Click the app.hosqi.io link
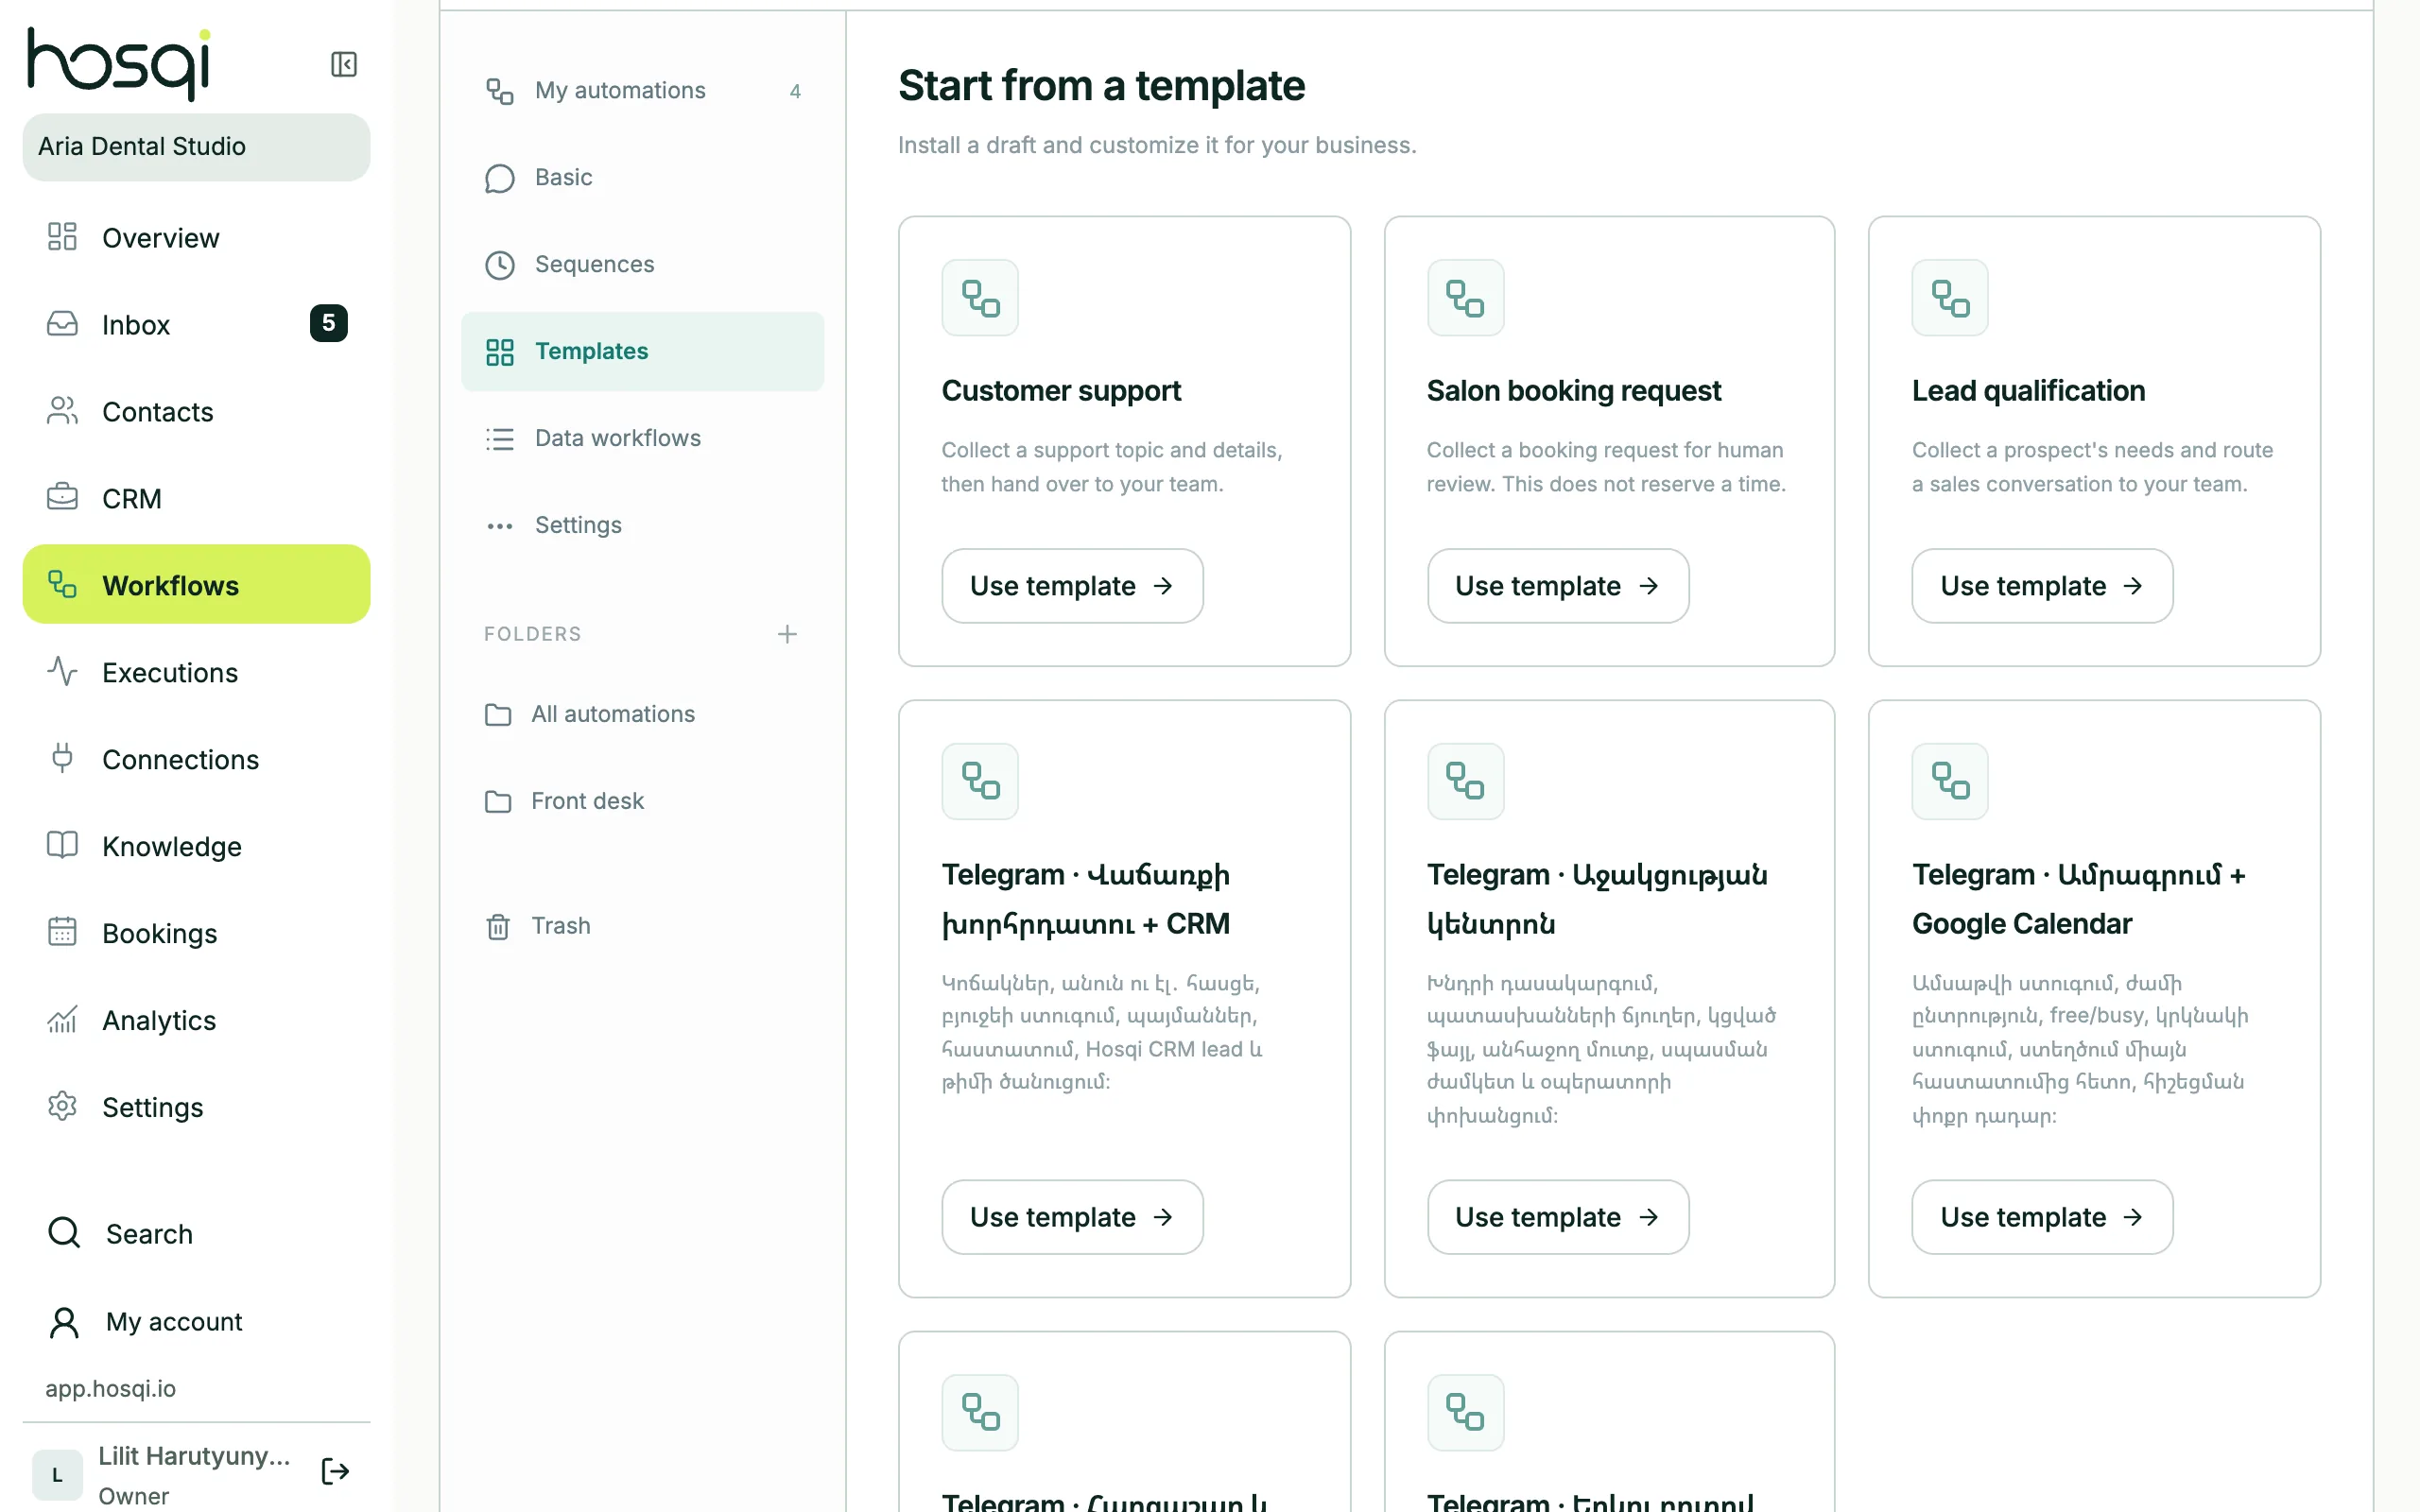The width and height of the screenshot is (2420, 1512). click(x=110, y=1388)
